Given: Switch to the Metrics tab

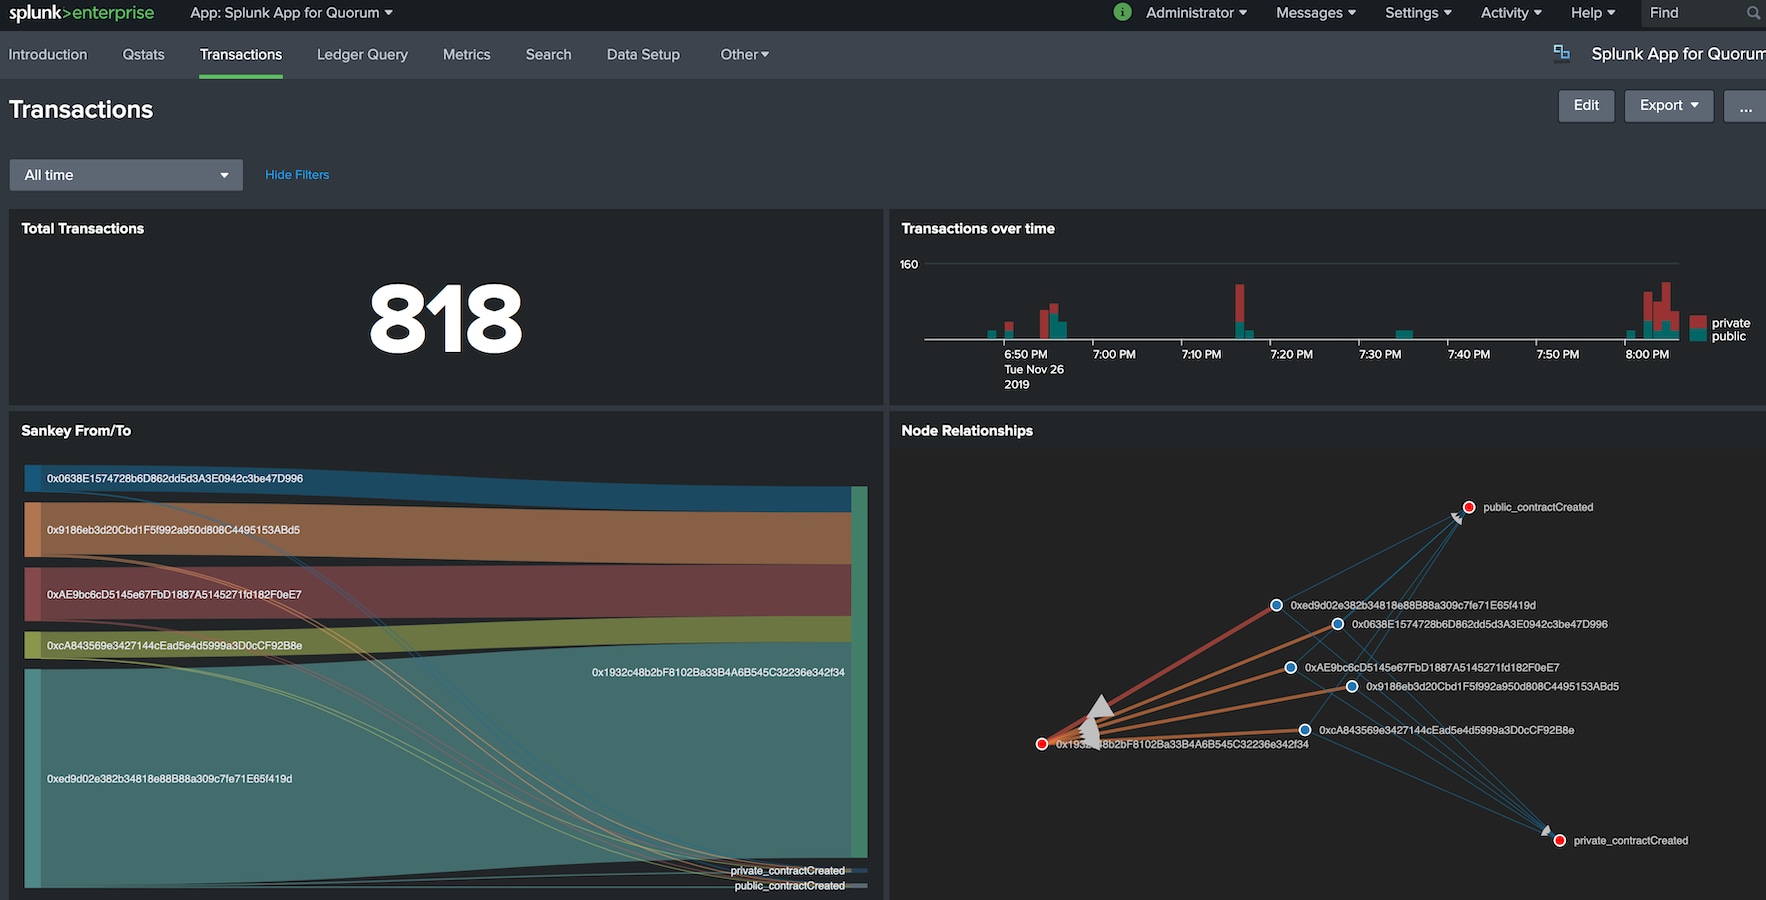Looking at the screenshot, I should [x=467, y=55].
